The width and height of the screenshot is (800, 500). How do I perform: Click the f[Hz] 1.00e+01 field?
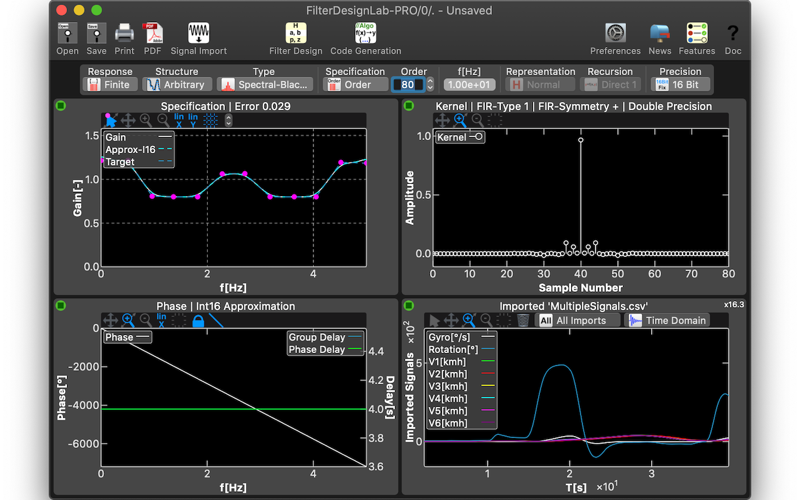point(469,85)
